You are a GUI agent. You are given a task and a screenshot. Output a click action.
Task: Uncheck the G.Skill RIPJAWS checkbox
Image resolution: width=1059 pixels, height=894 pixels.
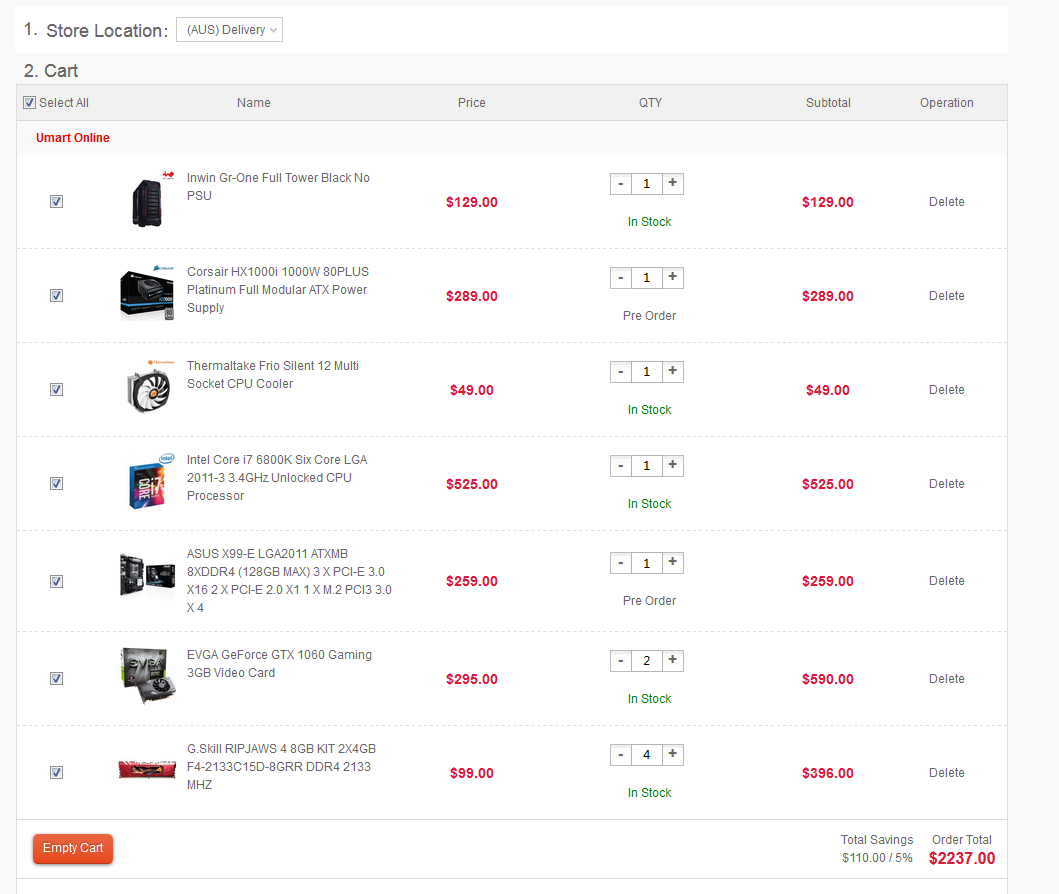click(57, 772)
